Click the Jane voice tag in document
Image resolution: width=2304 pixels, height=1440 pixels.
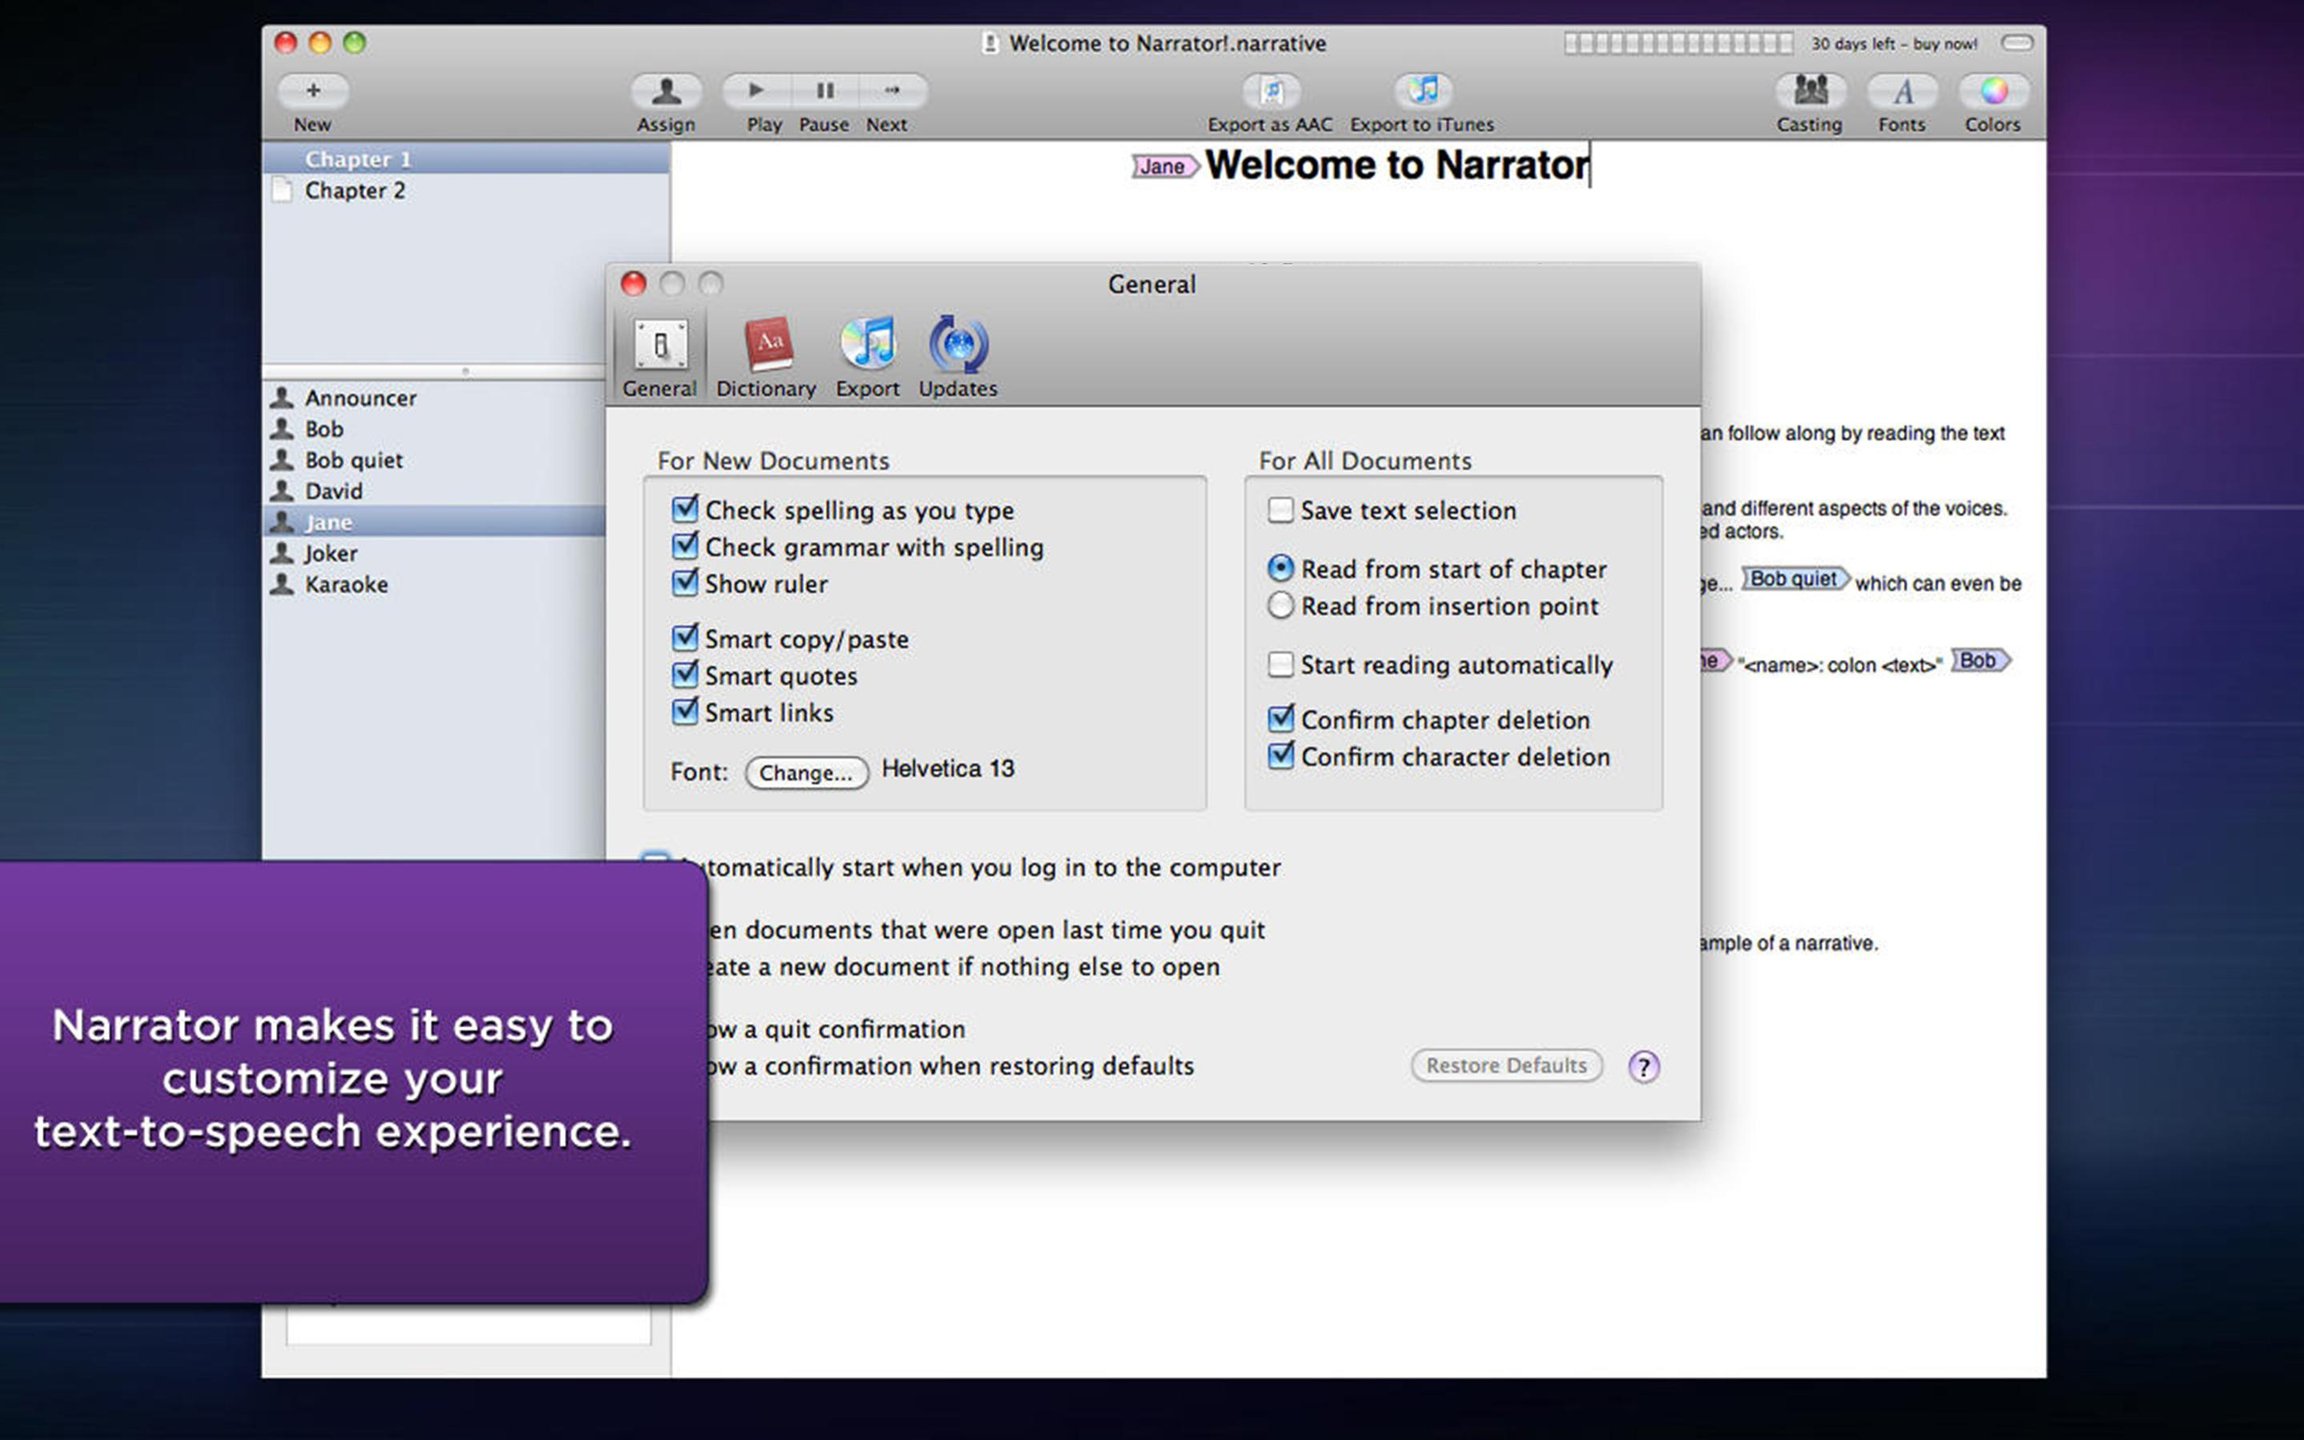(1165, 167)
